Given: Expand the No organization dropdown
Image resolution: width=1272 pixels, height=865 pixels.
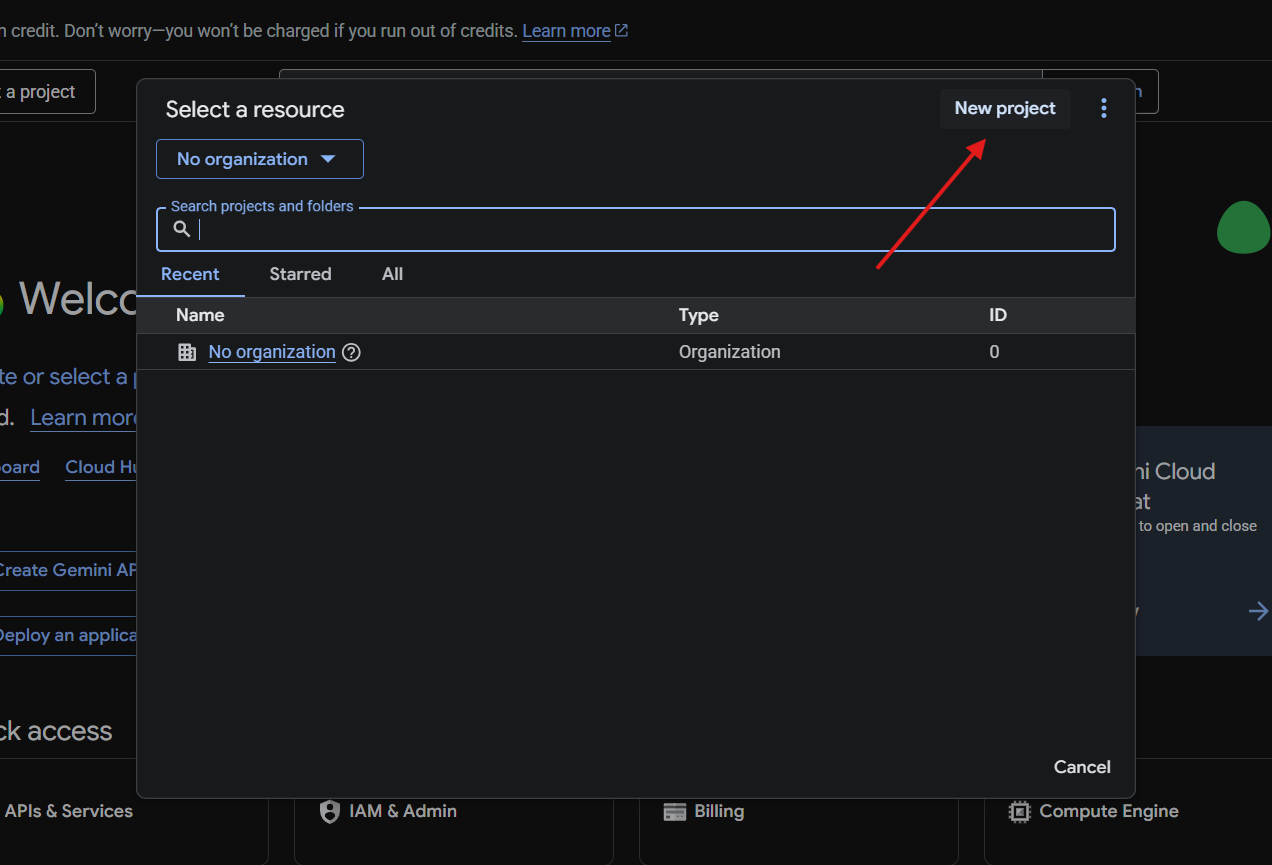Looking at the screenshot, I should pyautogui.click(x=260, y=159).
